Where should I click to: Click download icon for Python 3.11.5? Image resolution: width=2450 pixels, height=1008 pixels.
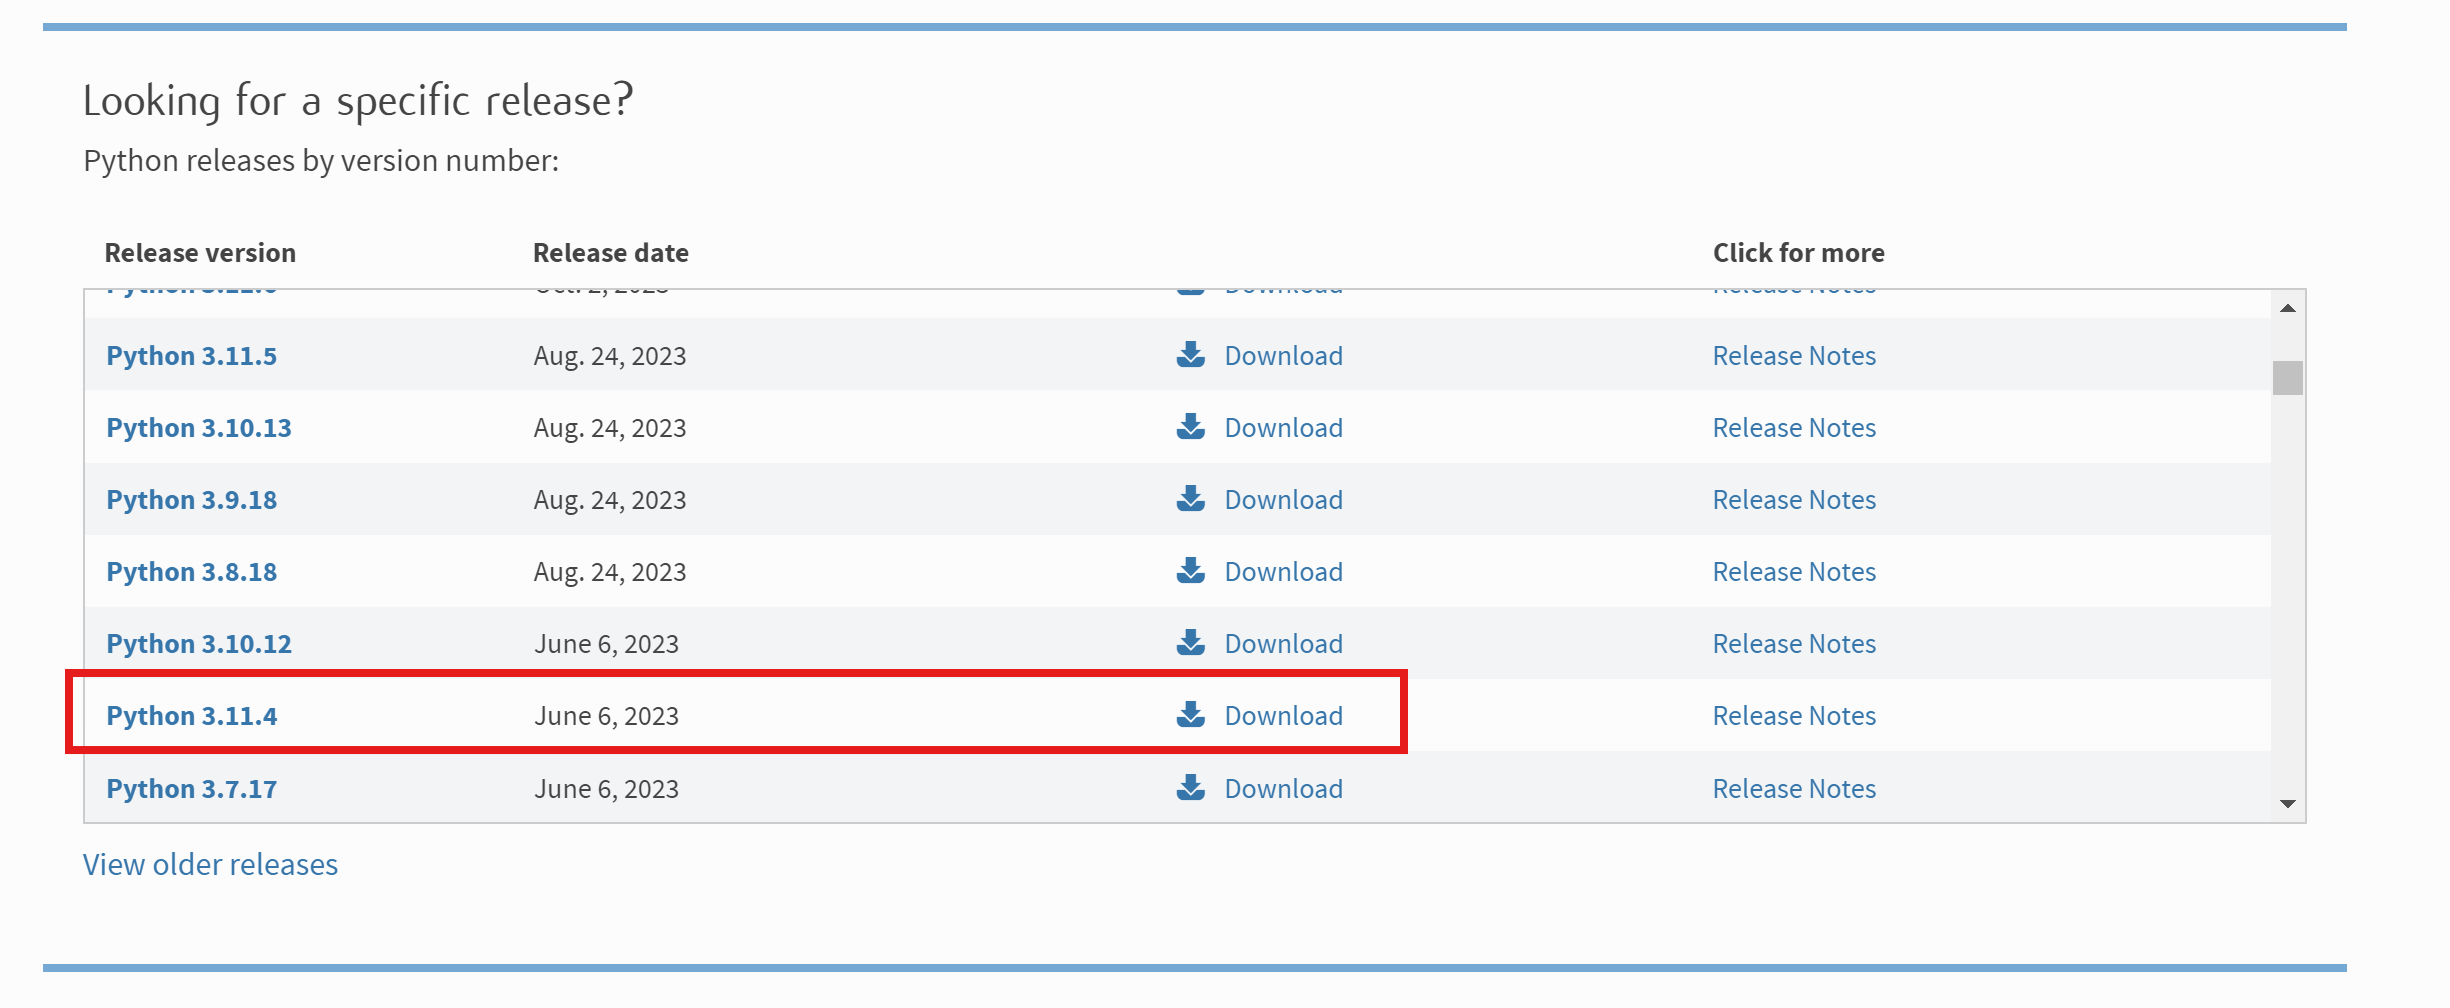pyautogui.click(x=1190, y=355)
